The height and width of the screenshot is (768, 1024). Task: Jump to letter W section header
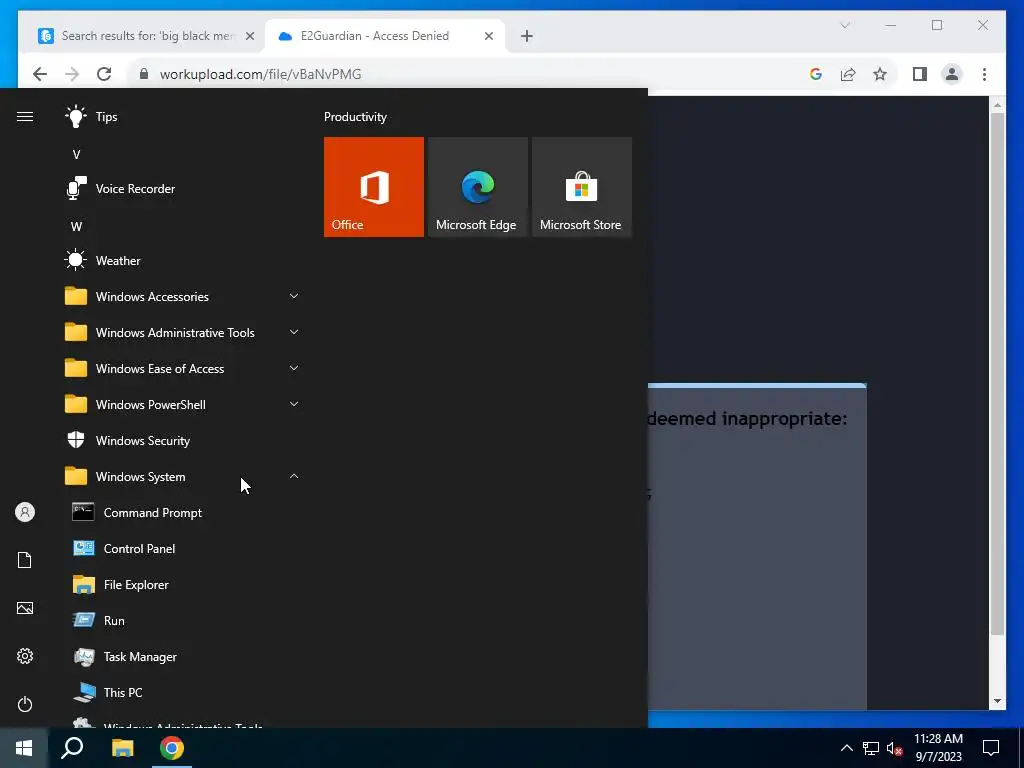76,227
